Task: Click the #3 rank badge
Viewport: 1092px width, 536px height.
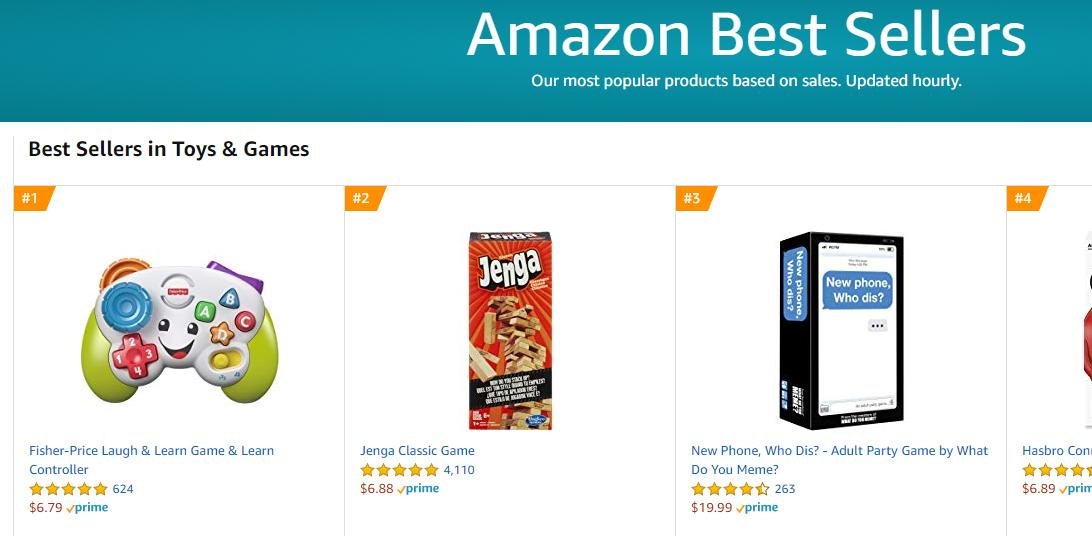Action: point(693,198)
